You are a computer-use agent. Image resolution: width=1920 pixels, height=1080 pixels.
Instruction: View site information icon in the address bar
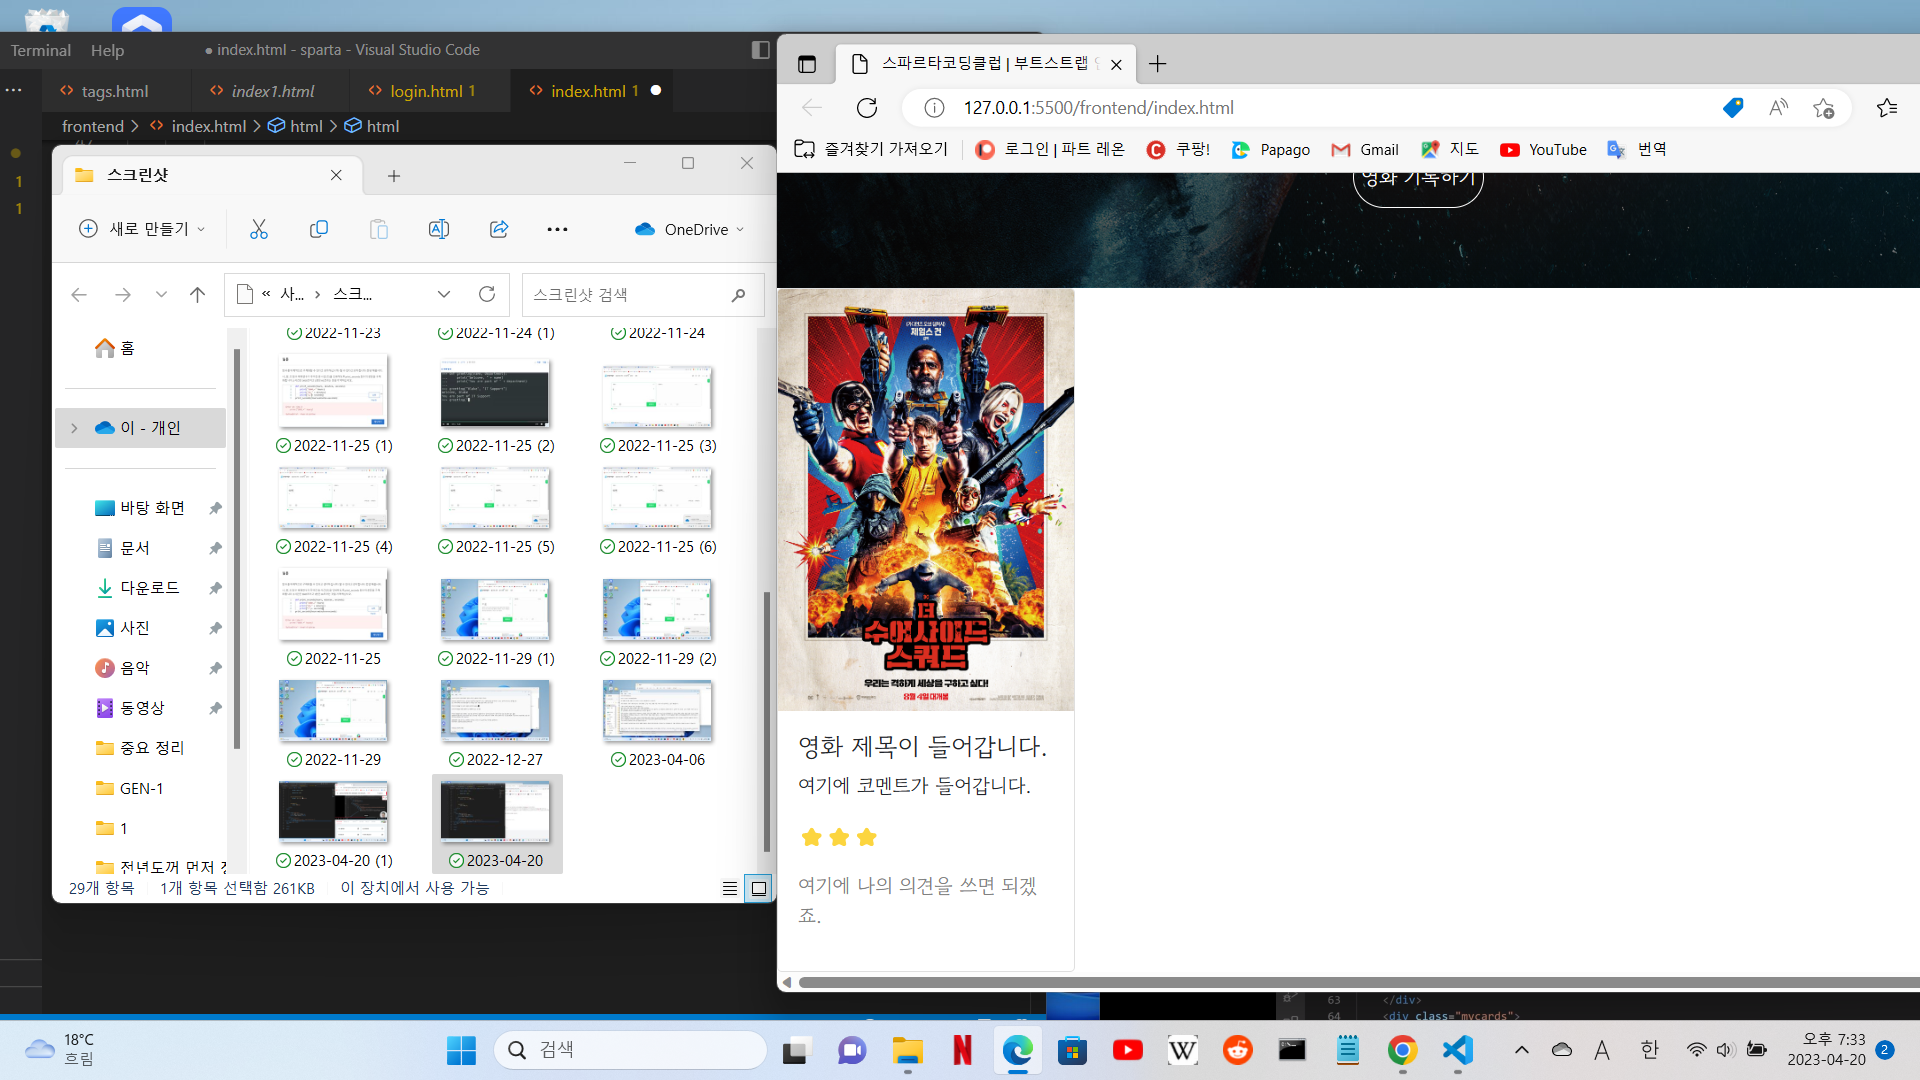(x=933, y=108)
